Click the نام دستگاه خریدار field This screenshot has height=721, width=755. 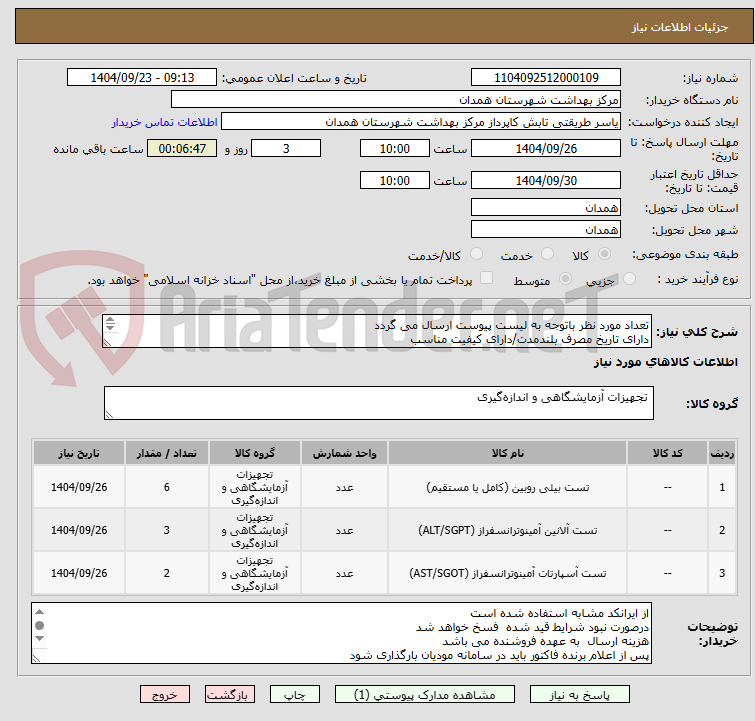[x=396, y=100]
